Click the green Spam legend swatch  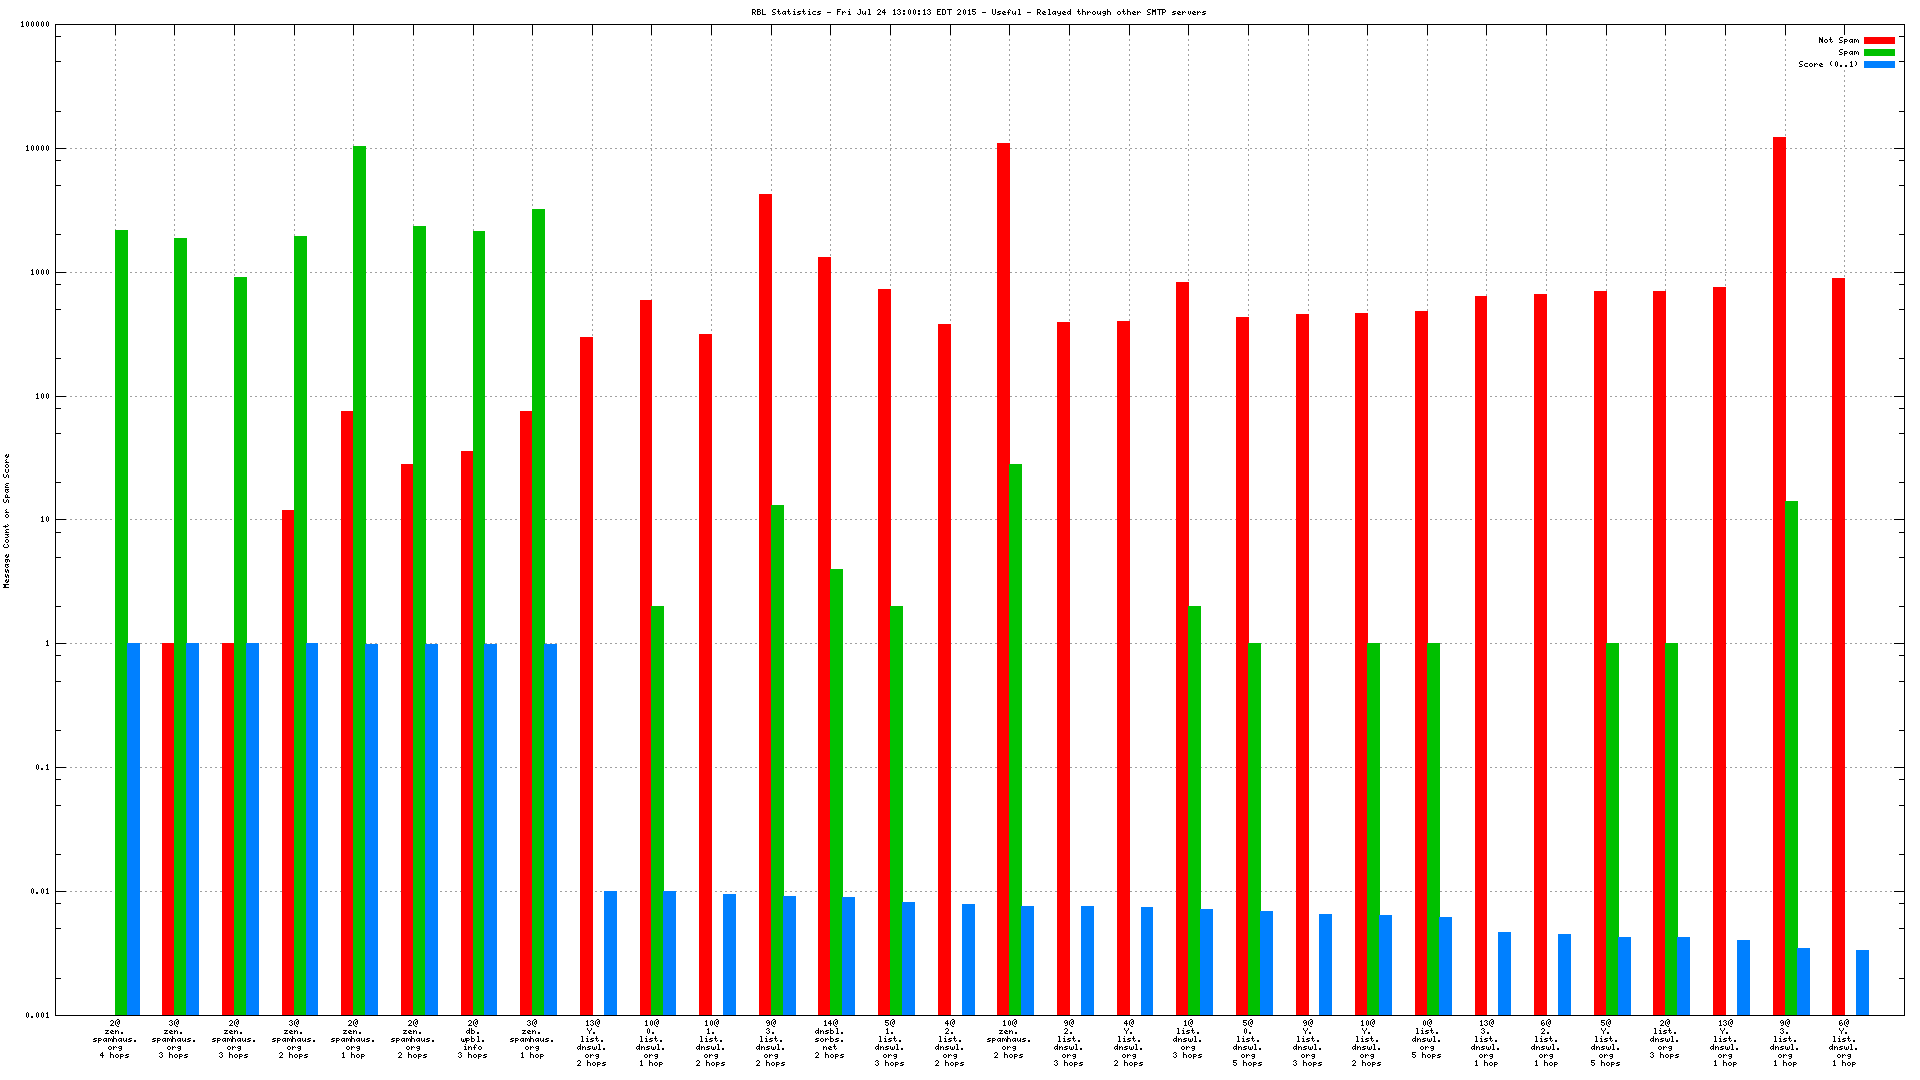click(x=1879, y=52)
